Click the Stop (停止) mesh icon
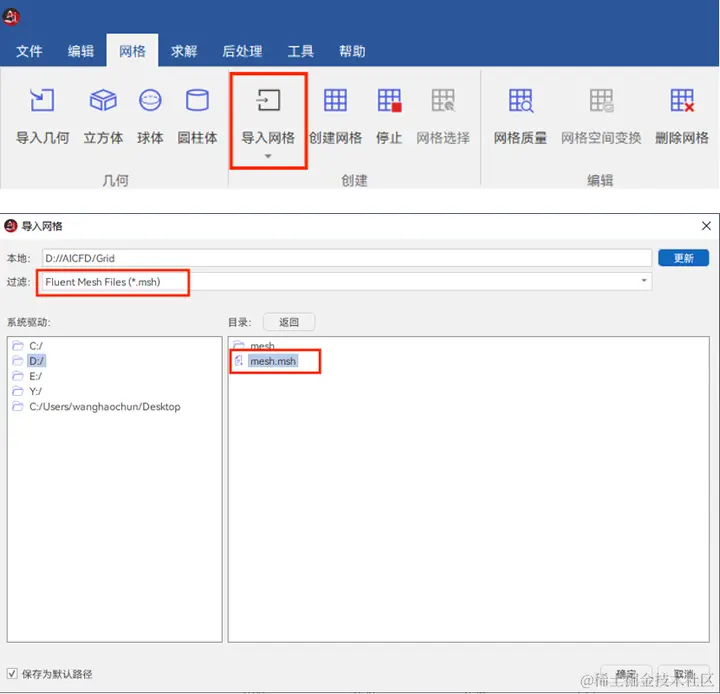The width and height of the screenshot is (720, 694). tap(389, 100)
